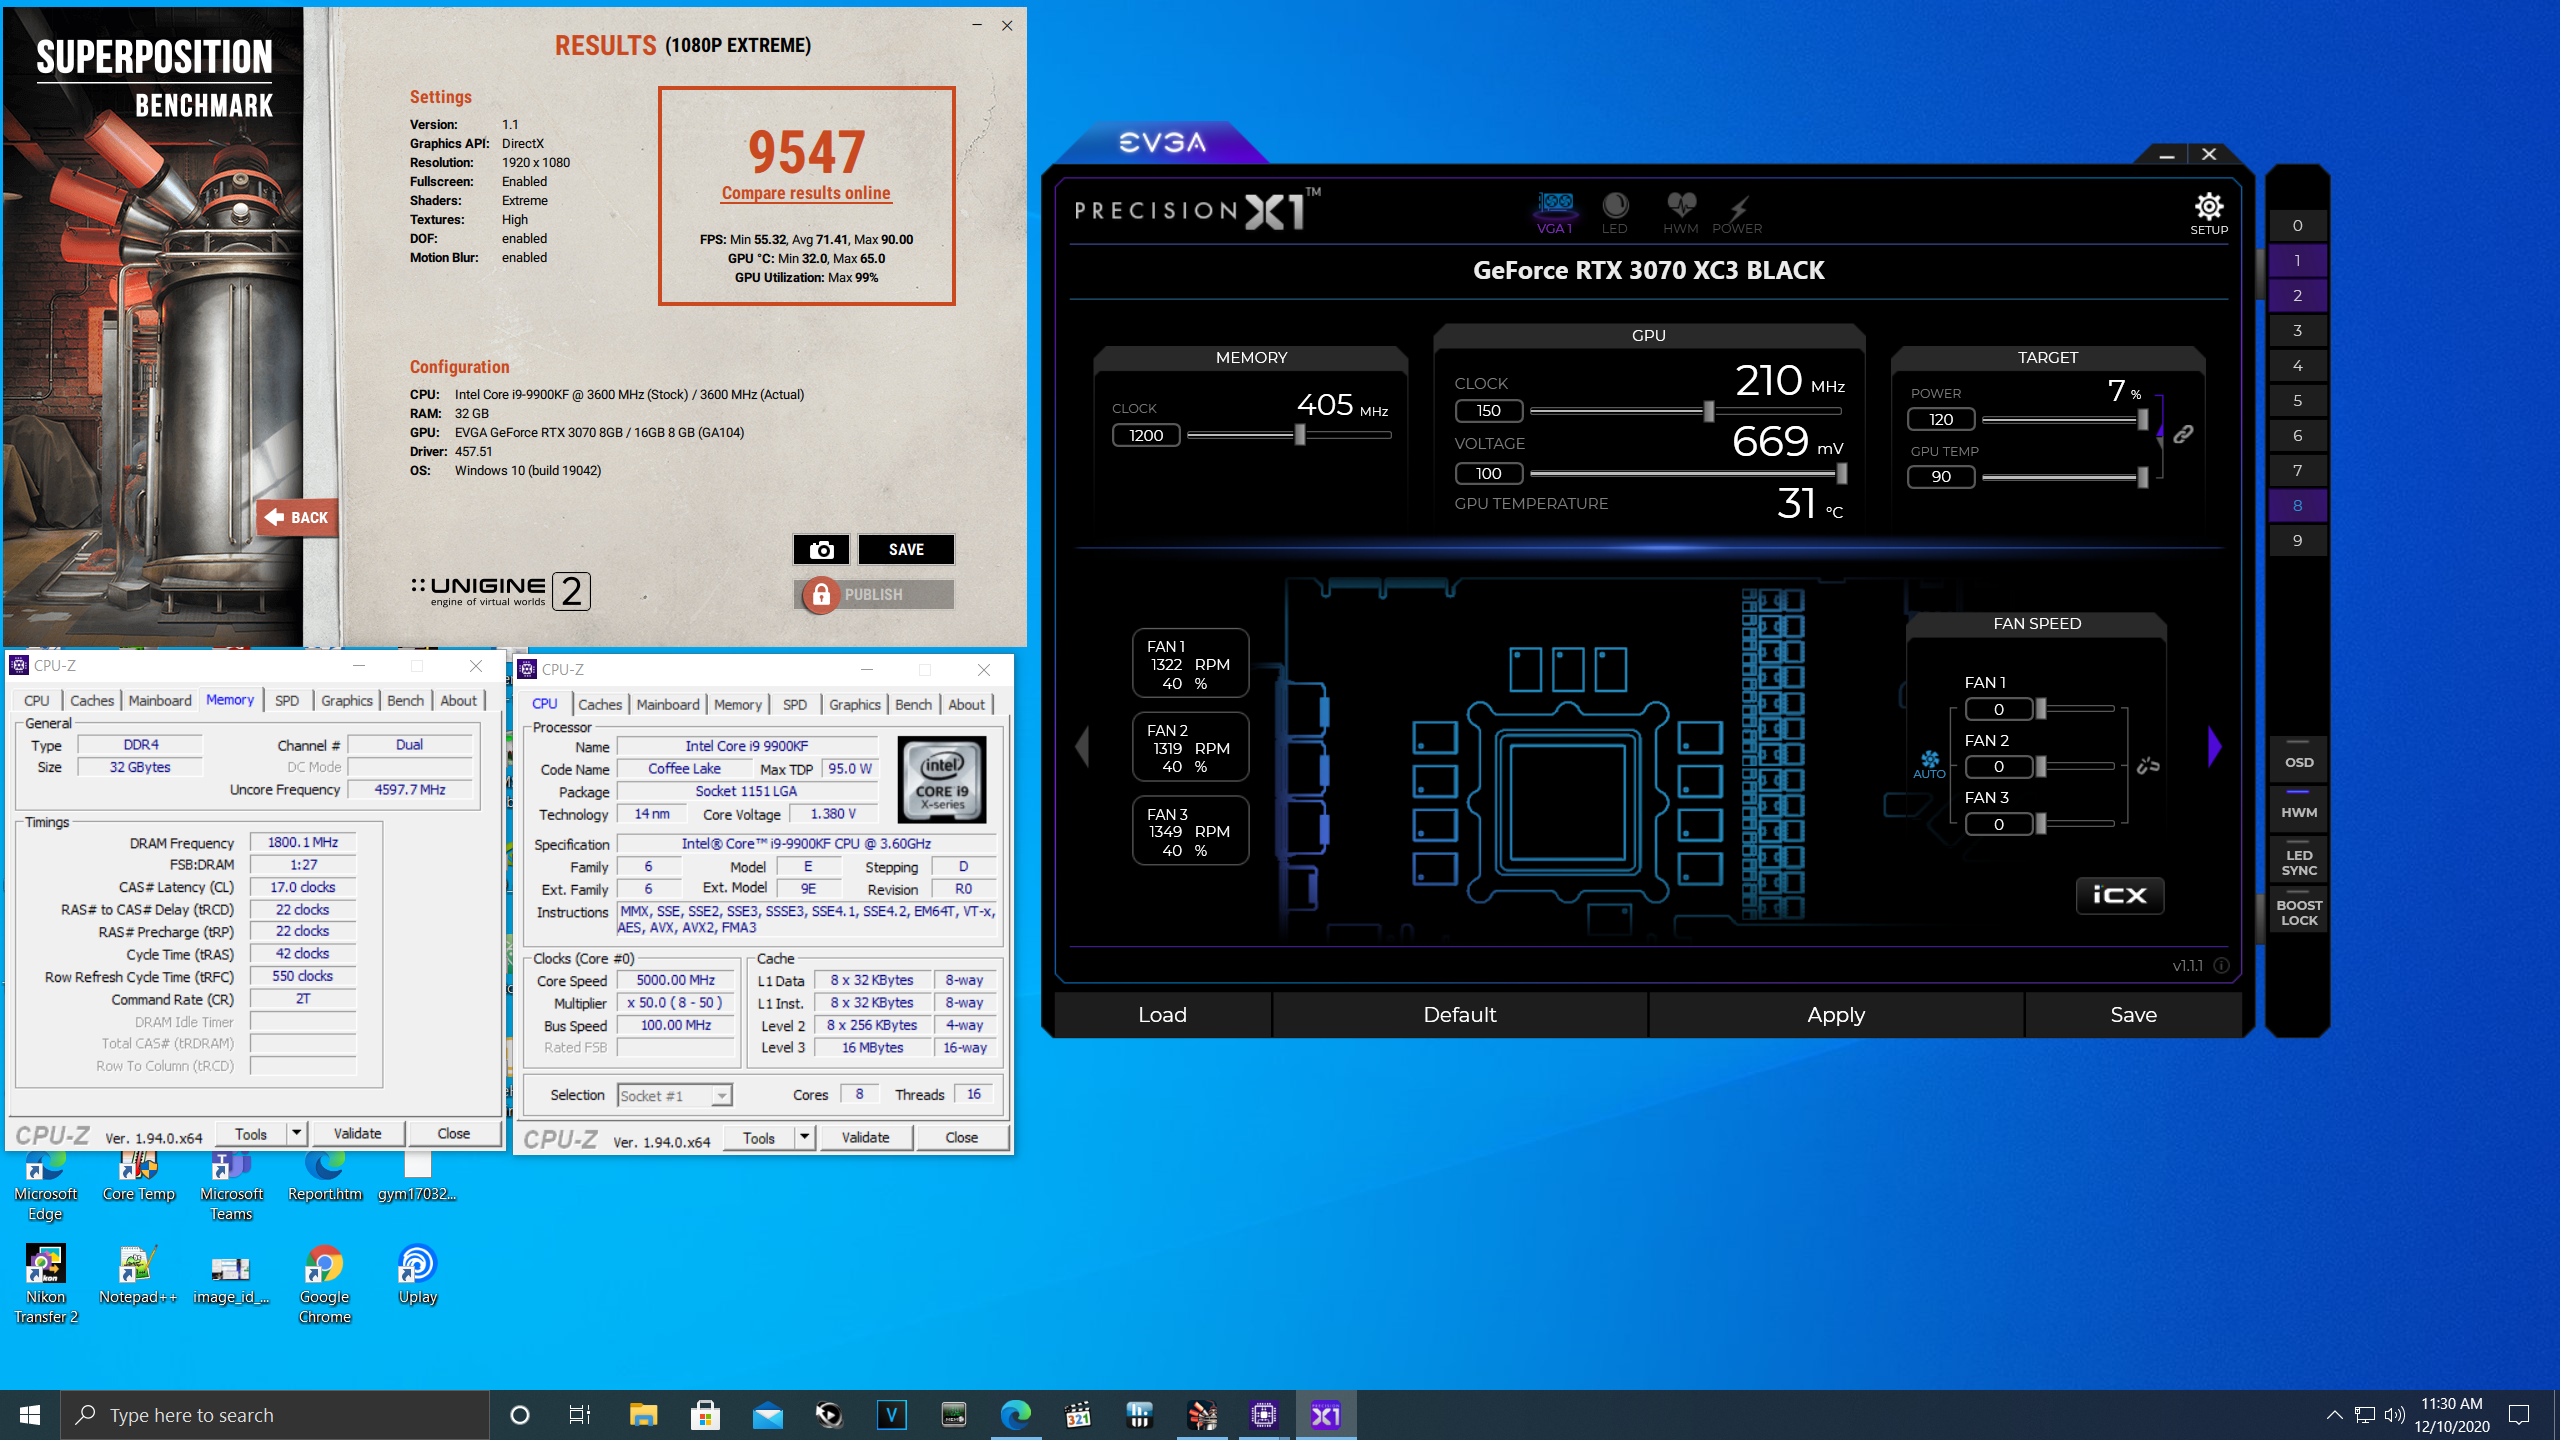Image resolution: width=2560 pixels, height=1440 pixels.
Task: Open the Mainboard tab in the right CPU-Z window
Action: pos(668,704)
